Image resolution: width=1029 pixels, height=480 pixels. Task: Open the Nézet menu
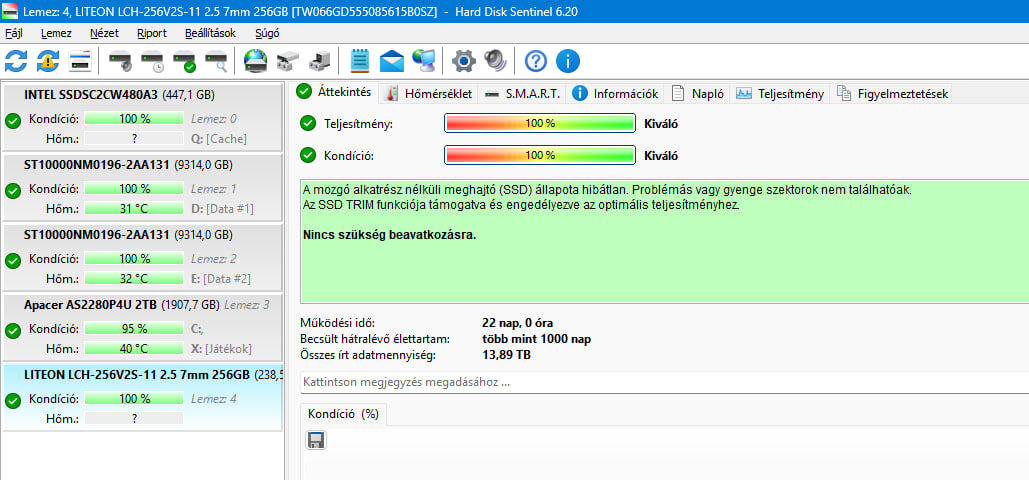(105, 33)
